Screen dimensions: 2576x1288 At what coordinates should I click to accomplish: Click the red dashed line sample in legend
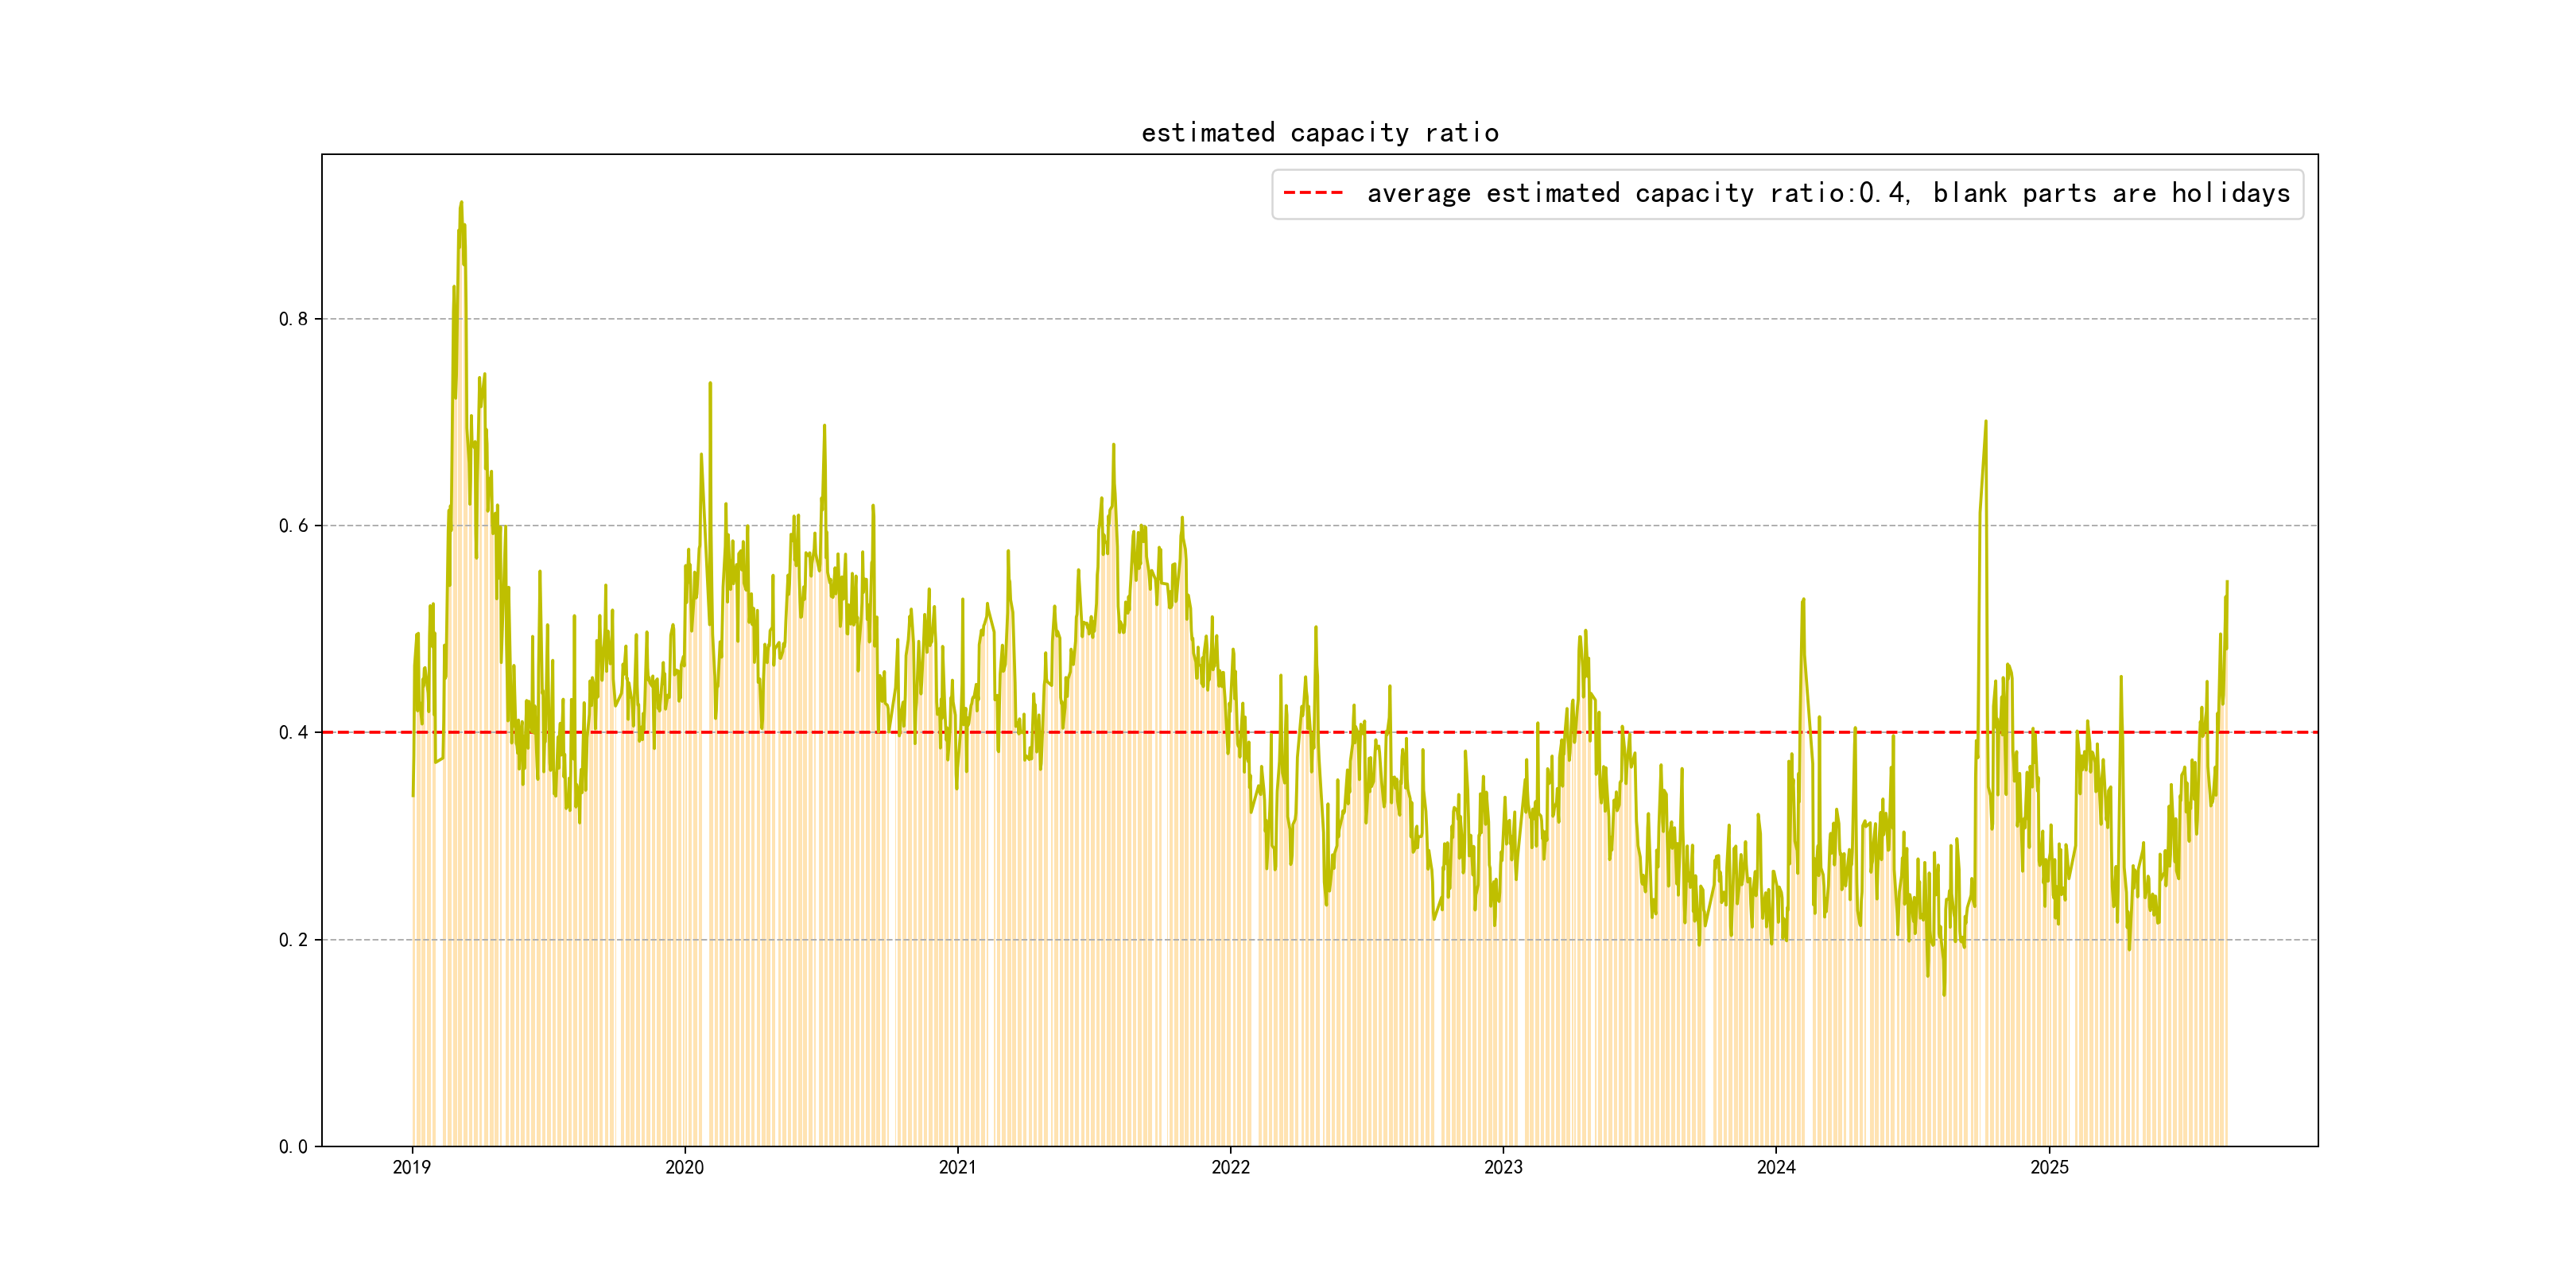click(1313, 193)
